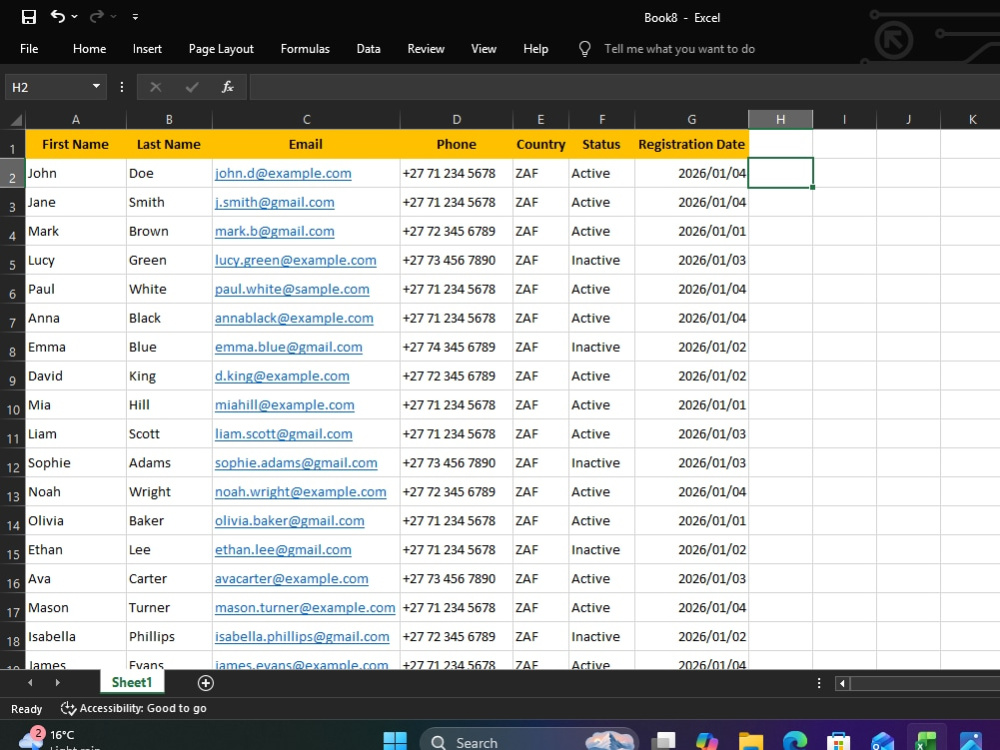Switch to the View tab
Viewport: 1000px width, 750px height.
point(483,49)
